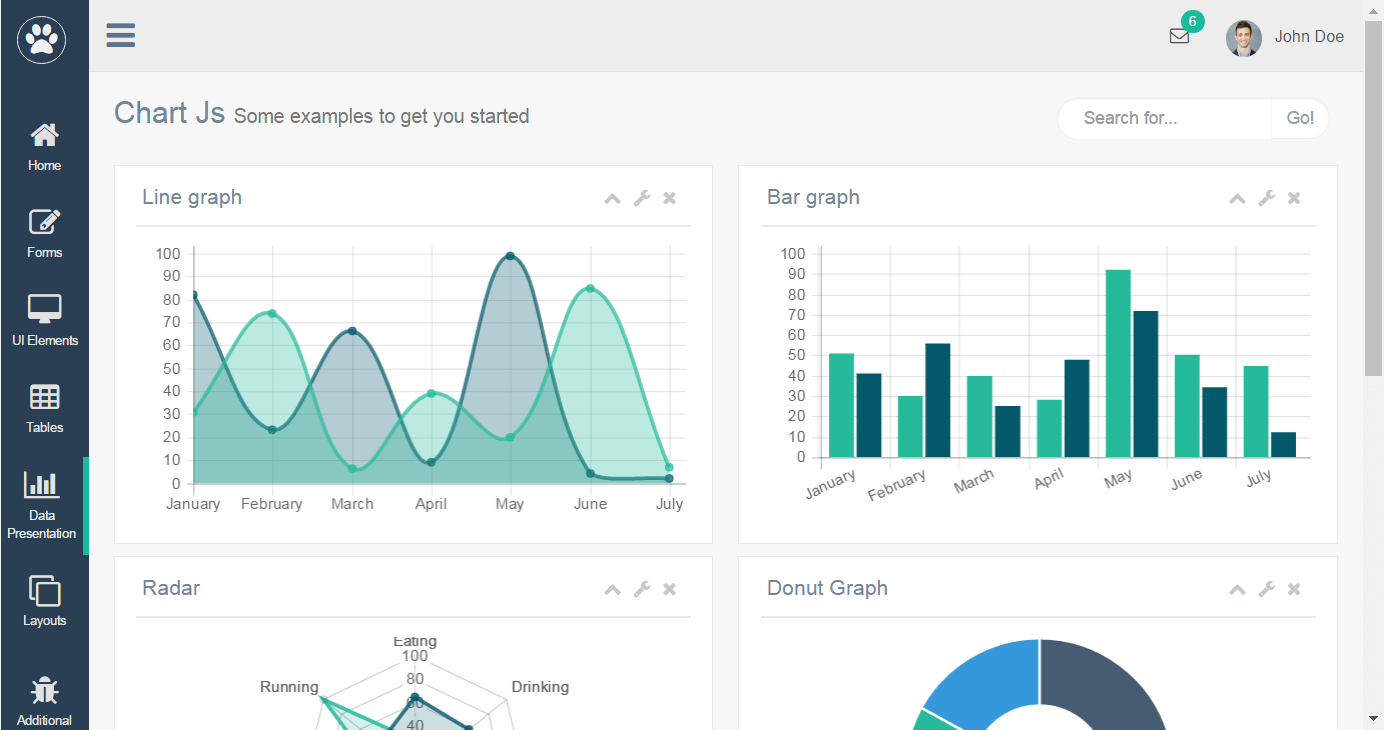This screenshot has height=730, width=1384.
Task: Collapse the Radar panel
Action: coord(612,589)
